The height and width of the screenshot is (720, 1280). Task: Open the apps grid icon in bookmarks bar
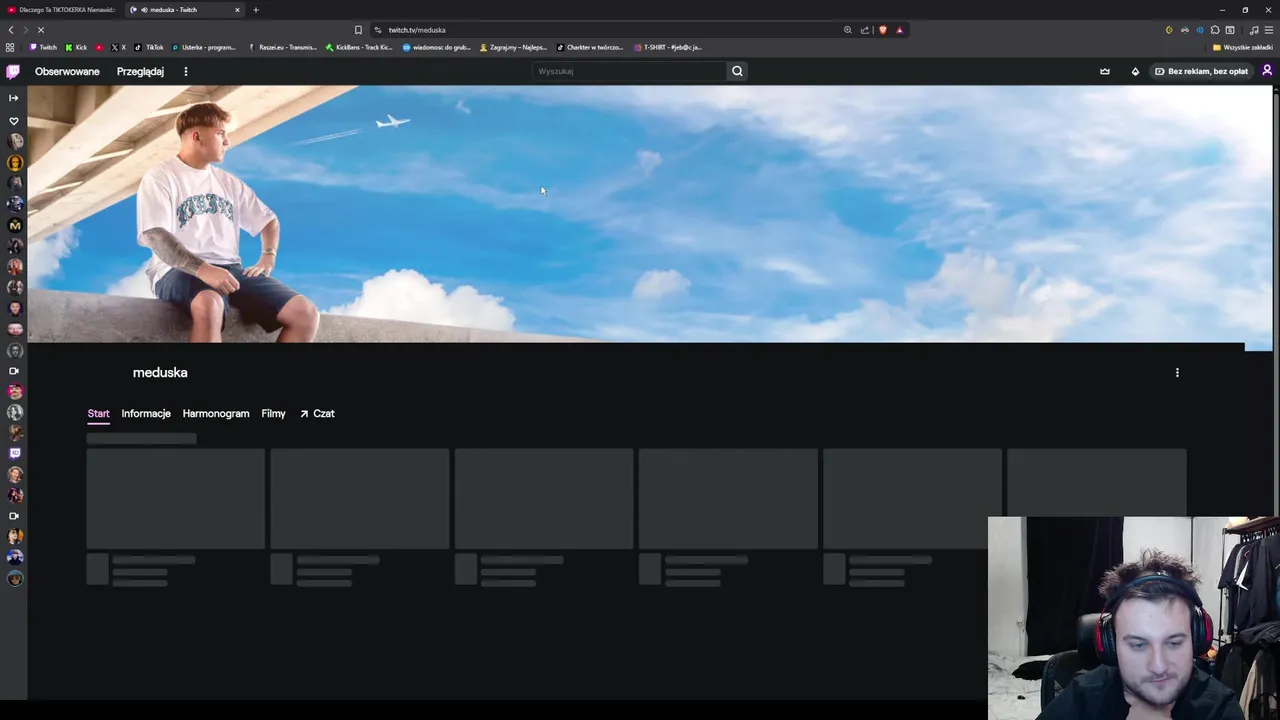10,47
